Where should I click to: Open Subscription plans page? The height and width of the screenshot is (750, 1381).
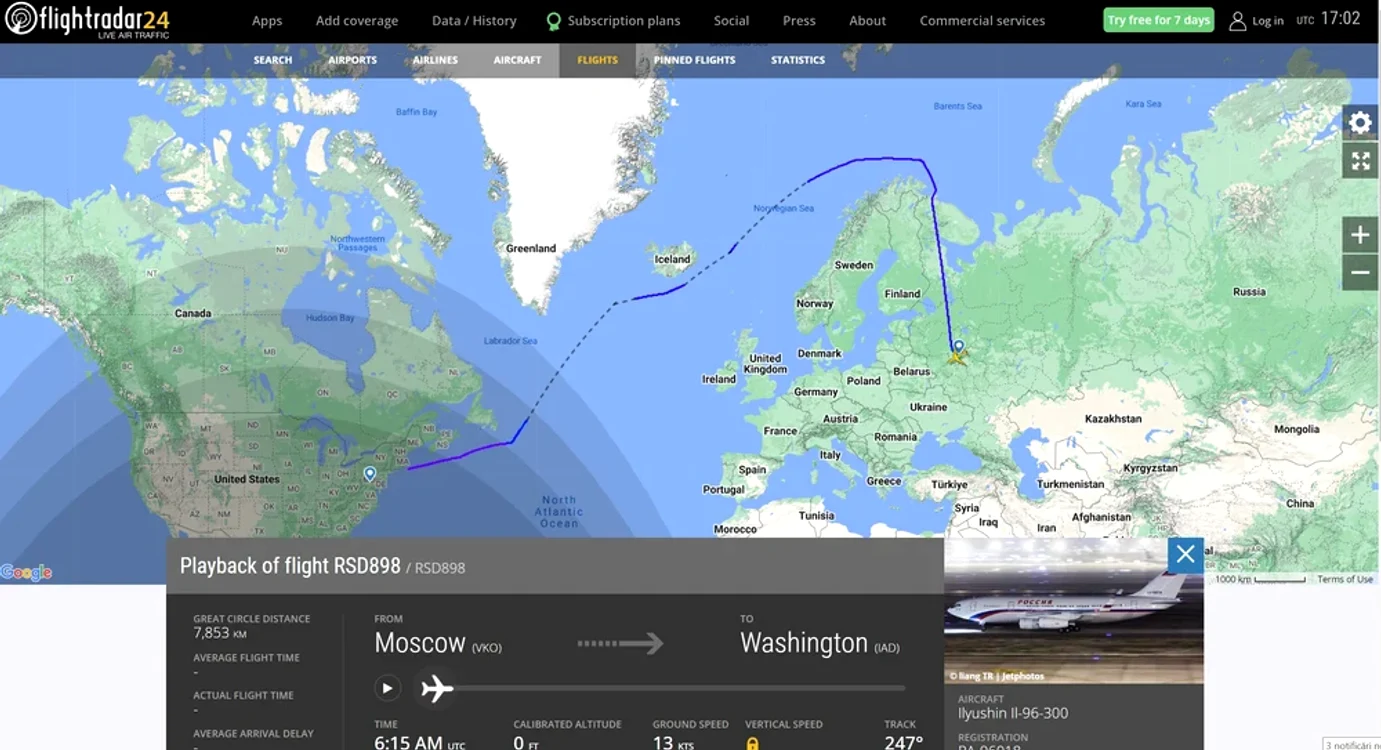pos(624,21)
